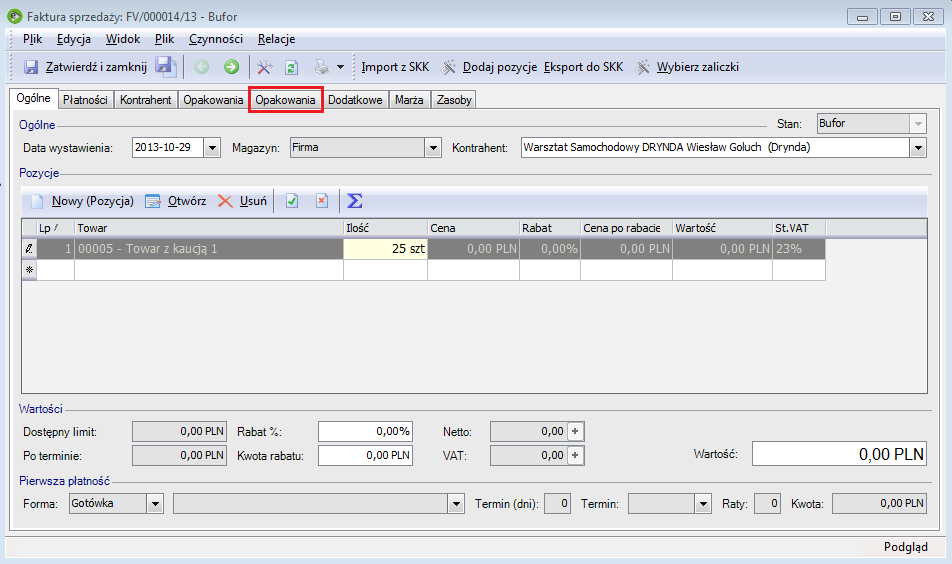
Task: Click the blank page icon of Nowy (Pozycja)
Action: pos(37,201)
